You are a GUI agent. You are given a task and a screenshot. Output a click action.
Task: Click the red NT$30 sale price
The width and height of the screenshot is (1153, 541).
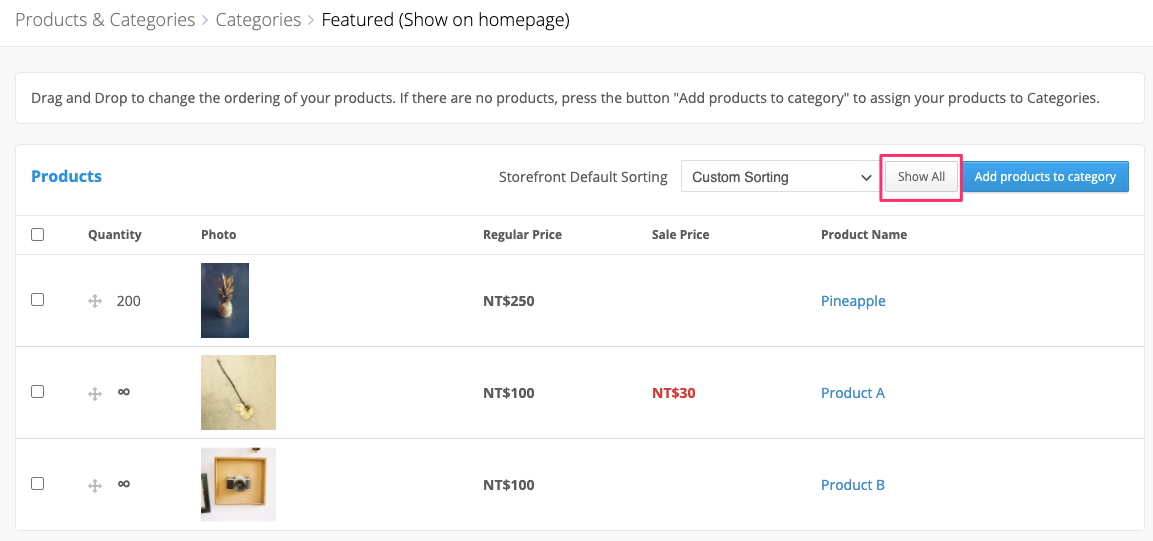tap(674, 393)
